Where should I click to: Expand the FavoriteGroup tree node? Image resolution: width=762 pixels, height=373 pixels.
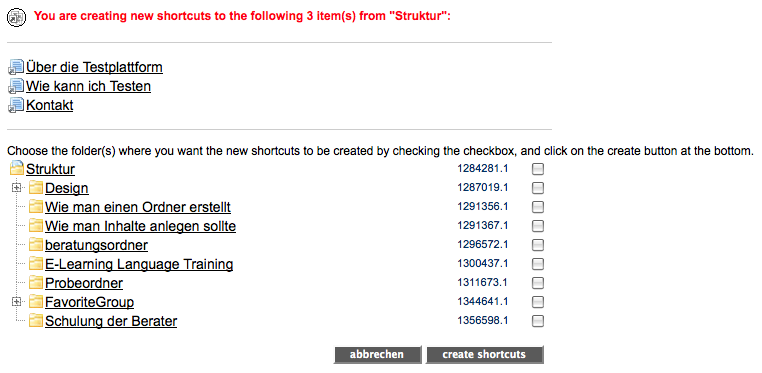tap(17, 302)
